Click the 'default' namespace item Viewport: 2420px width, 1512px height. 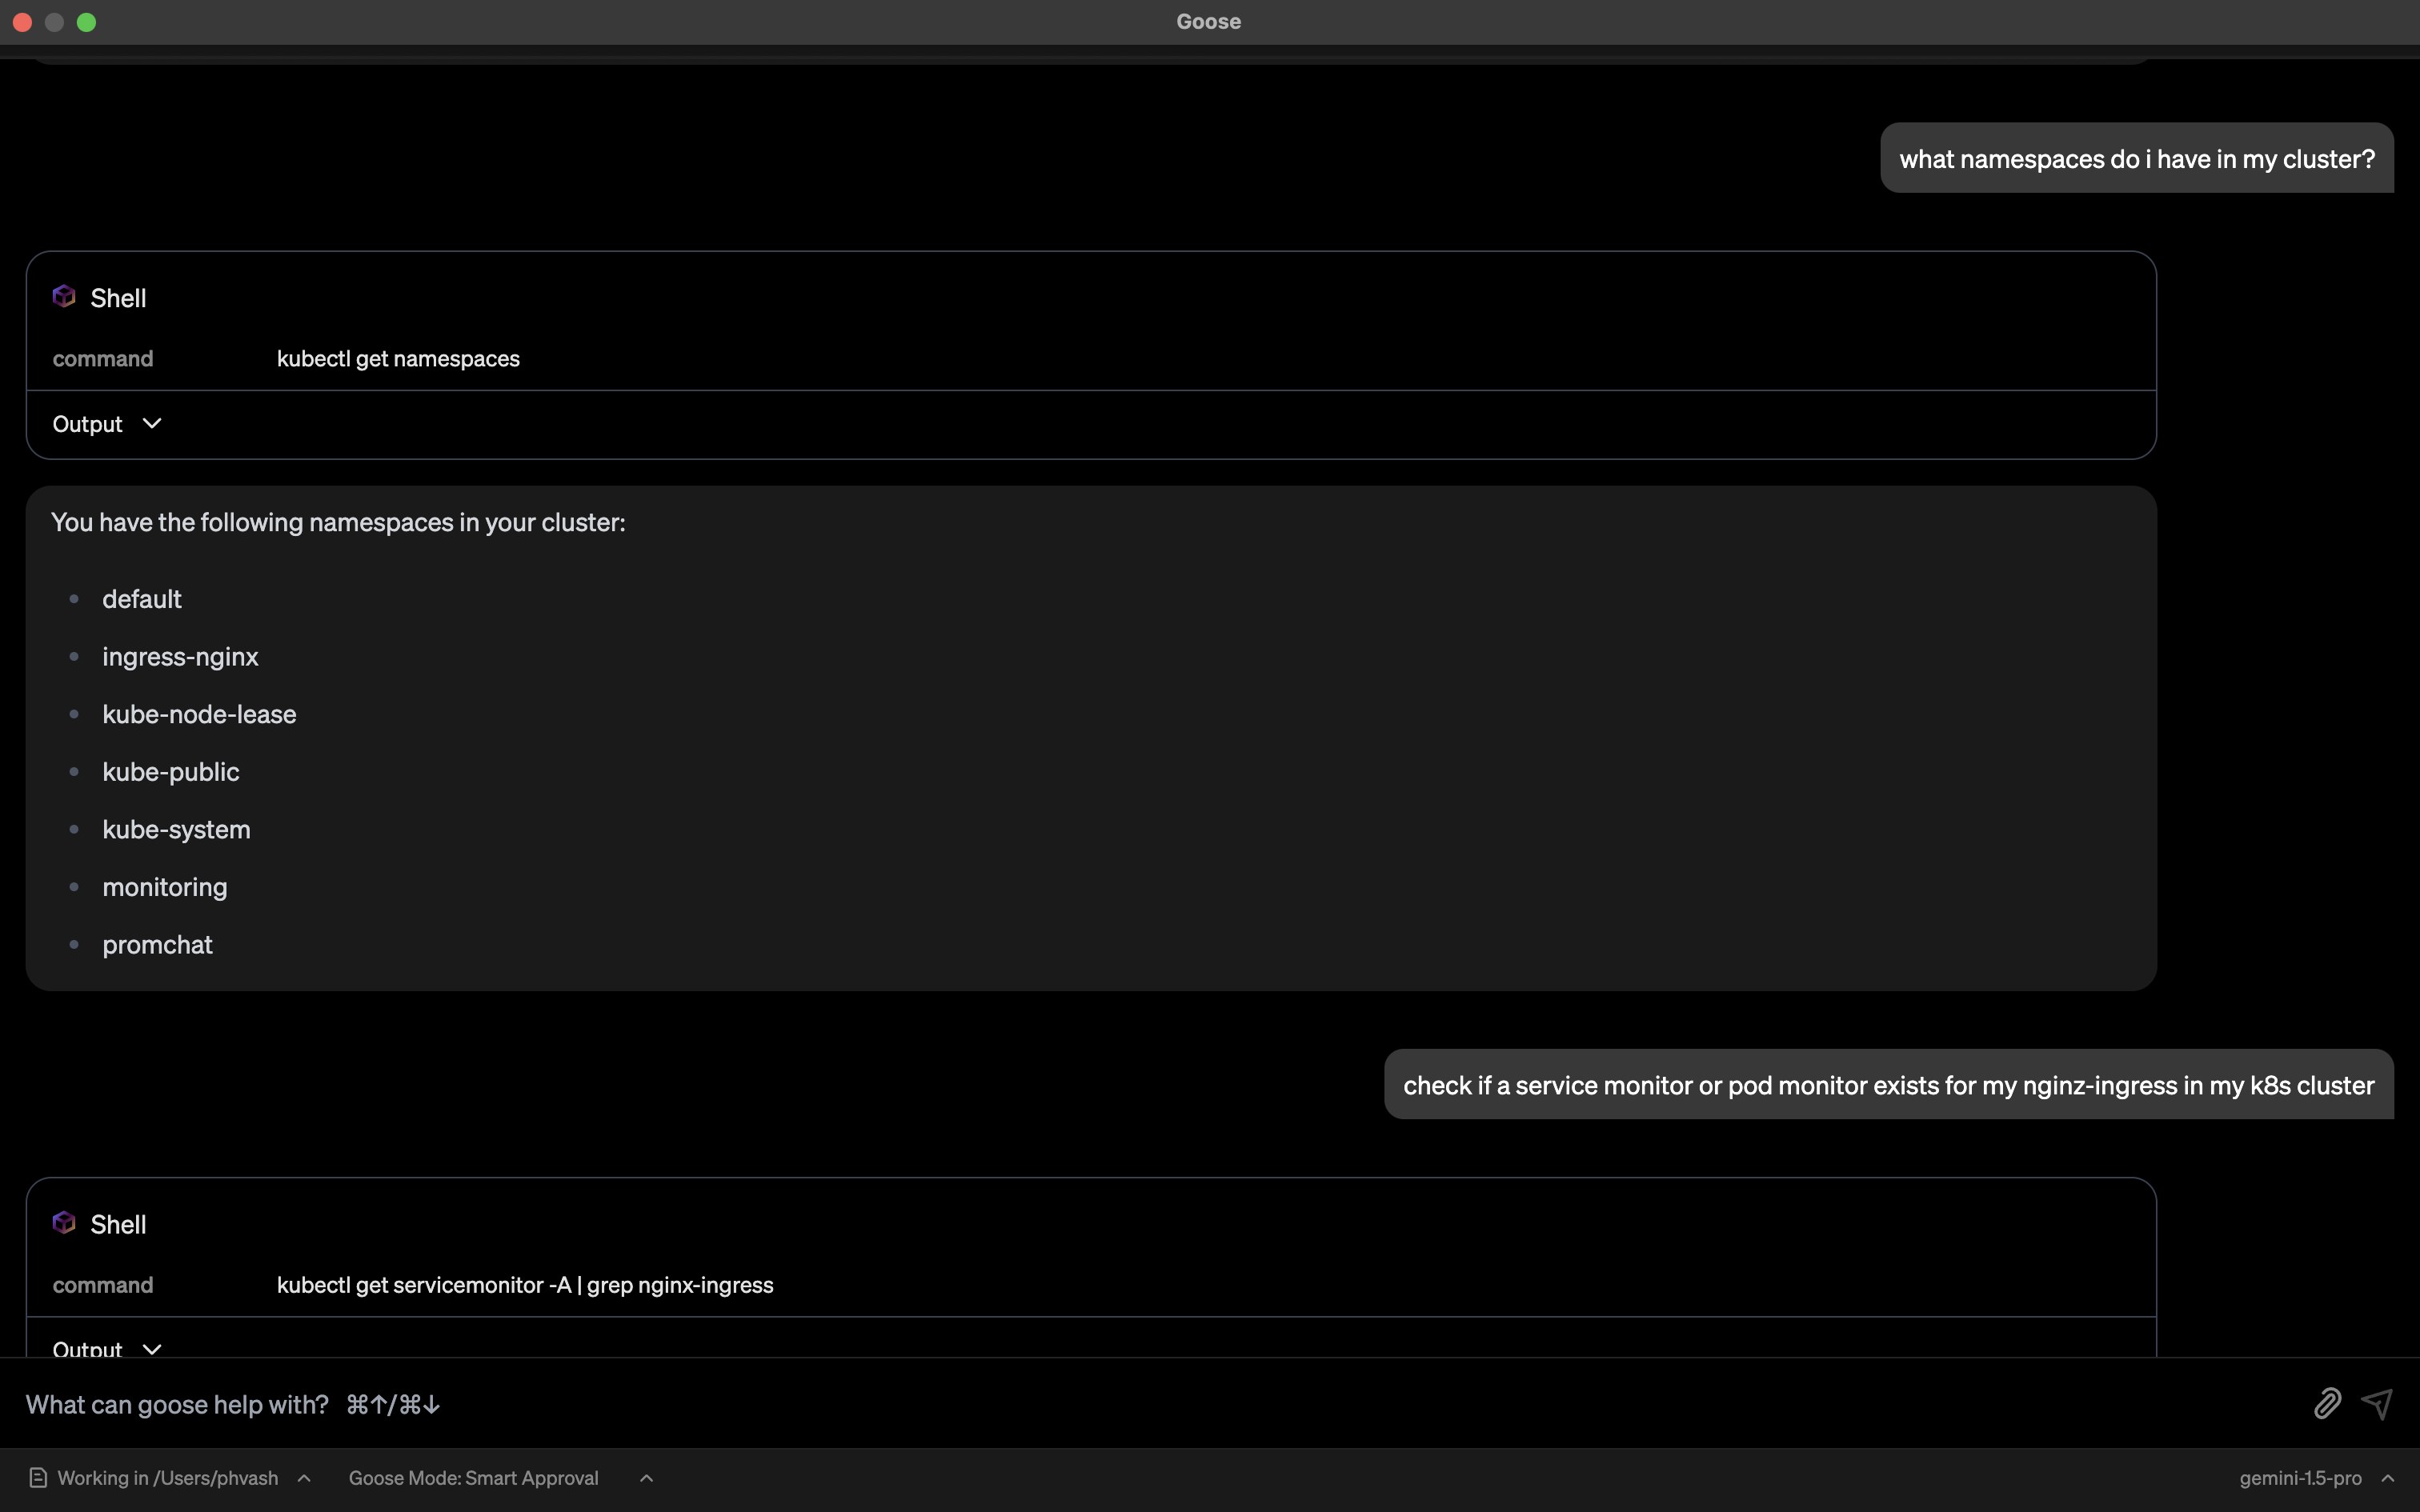[142, 599]
